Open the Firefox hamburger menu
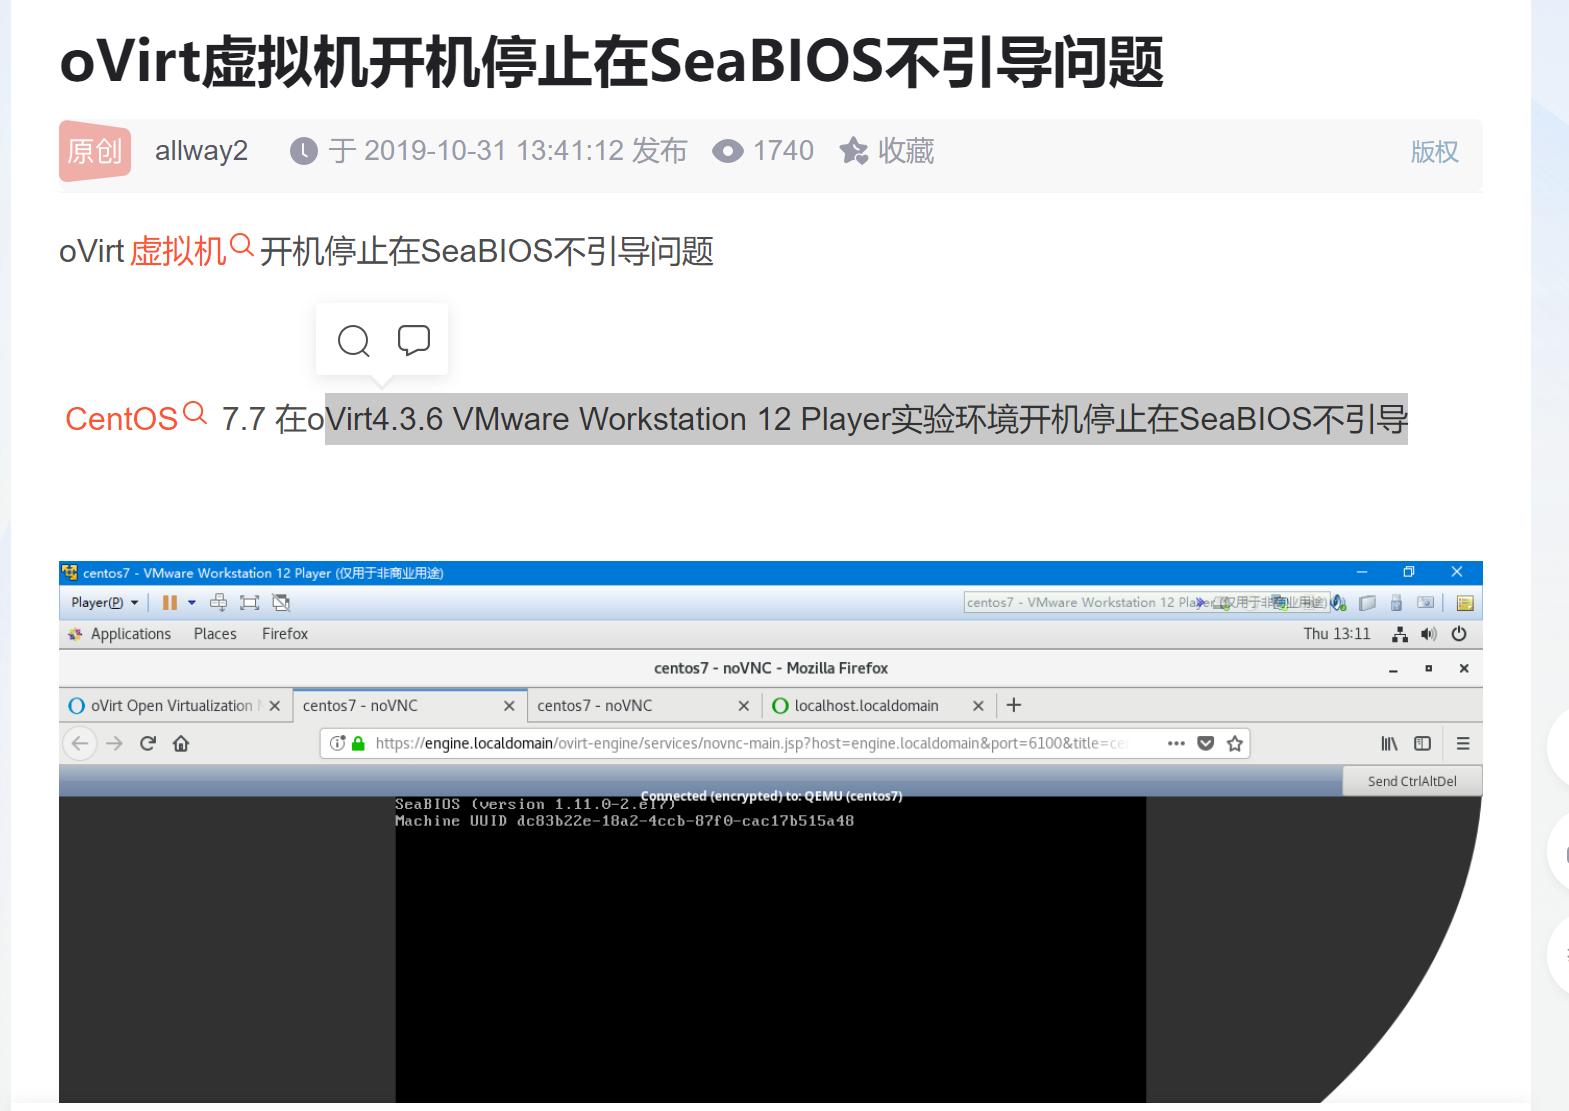1569x1111 pixels. (1463, 743)
